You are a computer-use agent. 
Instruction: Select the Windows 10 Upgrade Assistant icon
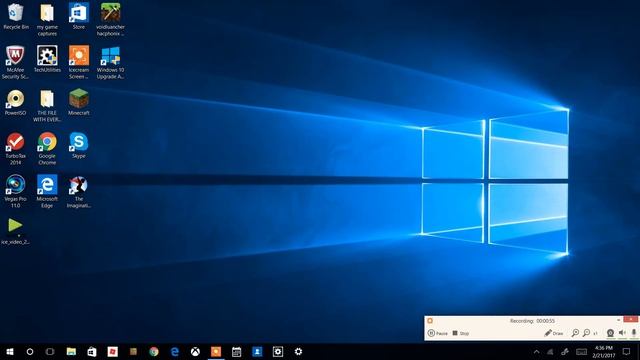tap(110, 62)
